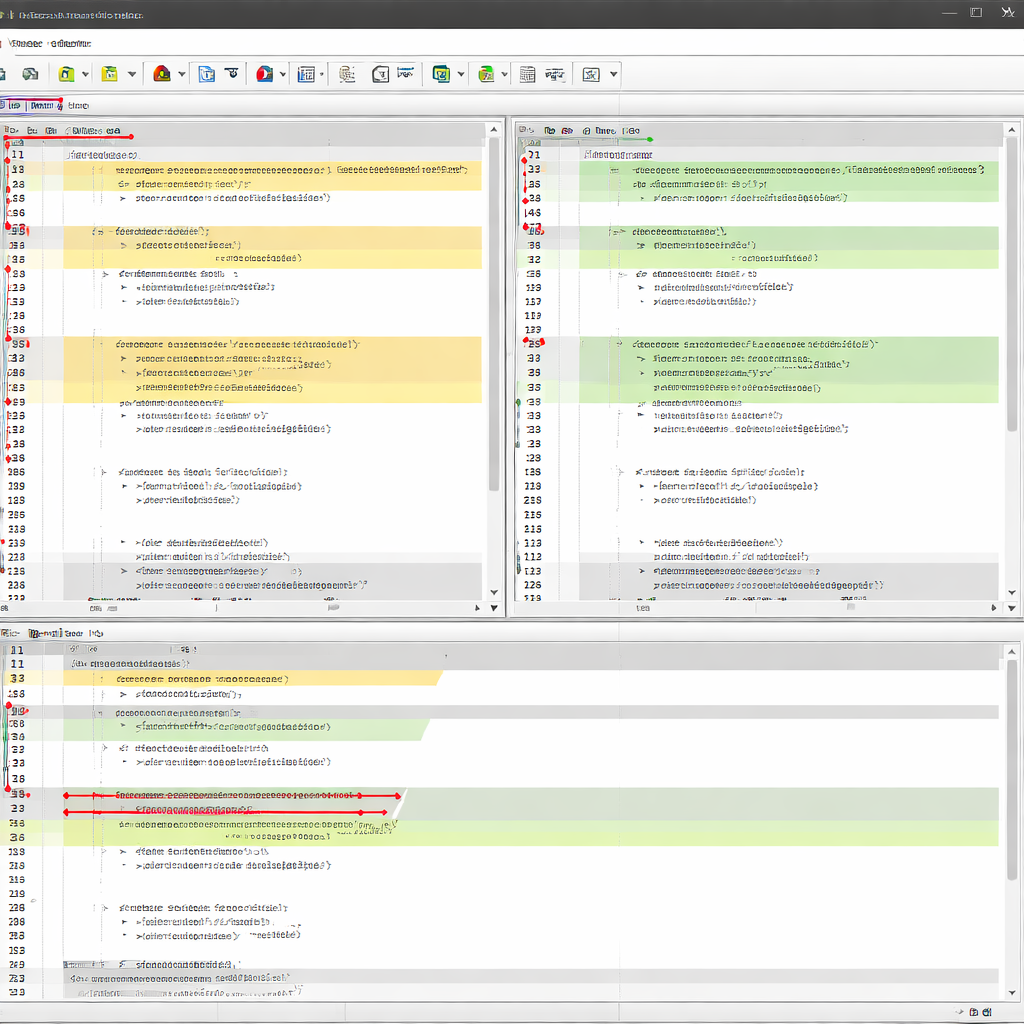Click the blue grid icon in the toolbar

pyautogui.click(x=307, y=74)
